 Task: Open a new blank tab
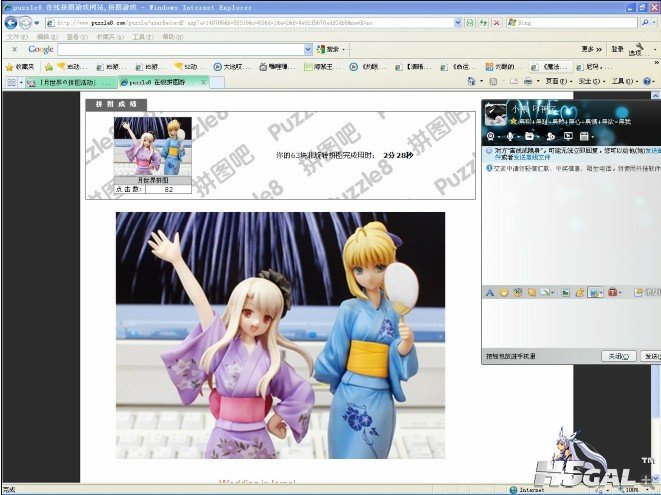217,82
